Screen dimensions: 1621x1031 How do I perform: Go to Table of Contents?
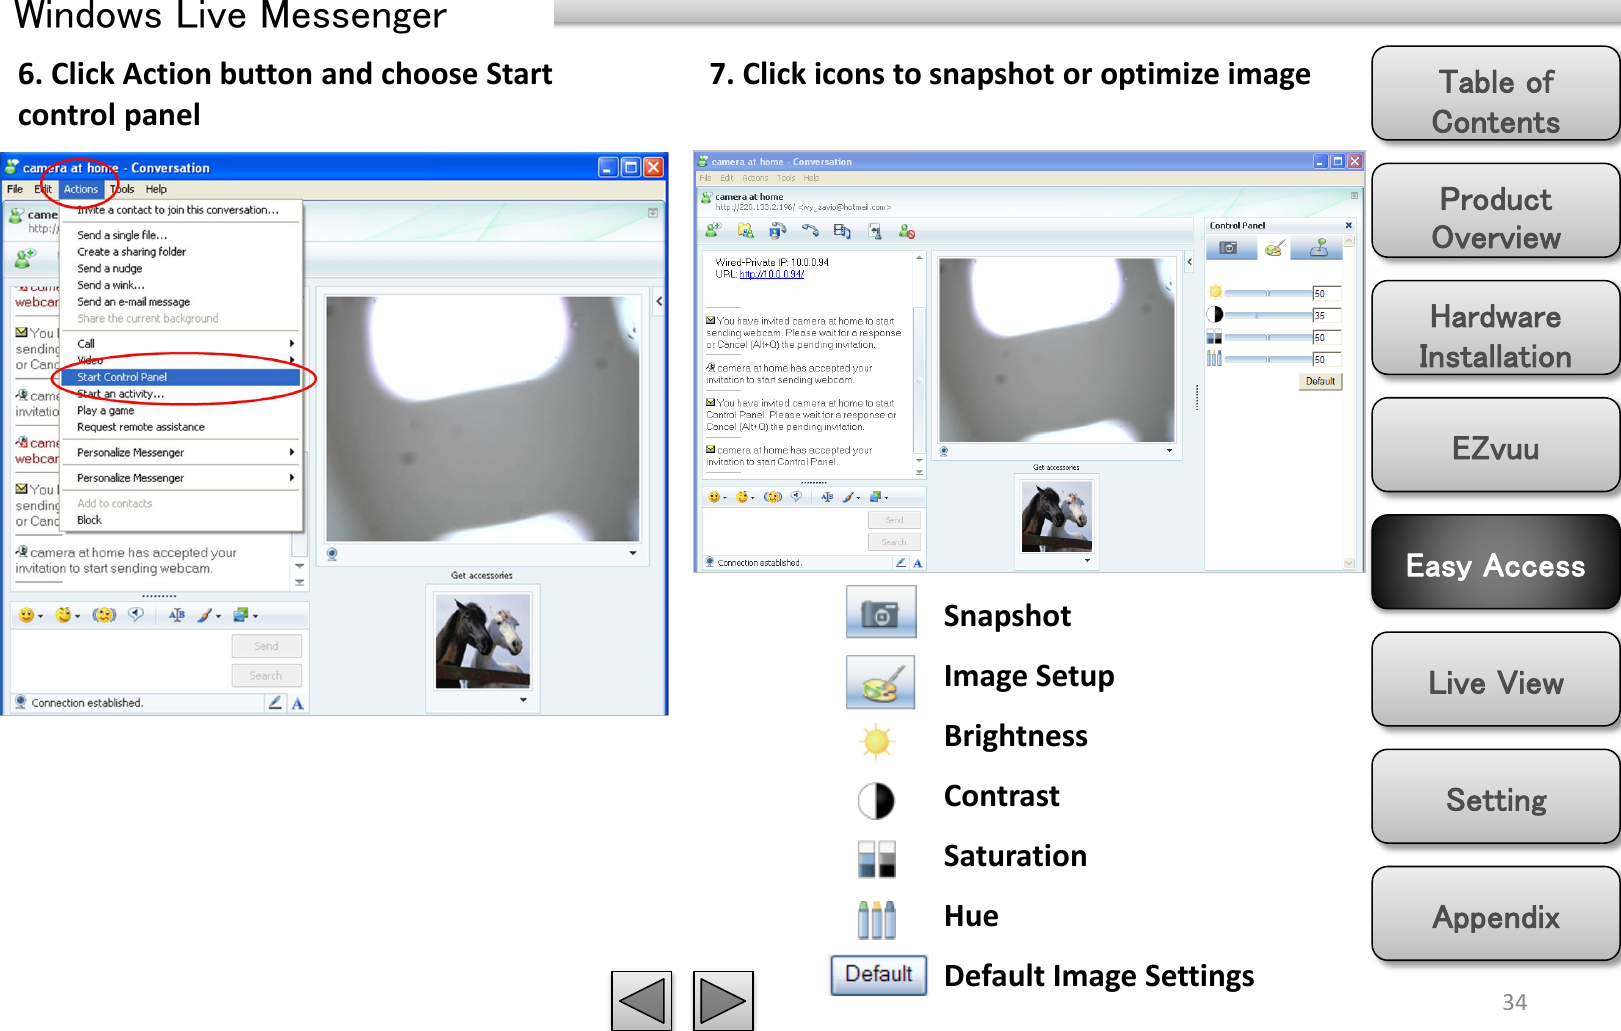click(1496, 95)
